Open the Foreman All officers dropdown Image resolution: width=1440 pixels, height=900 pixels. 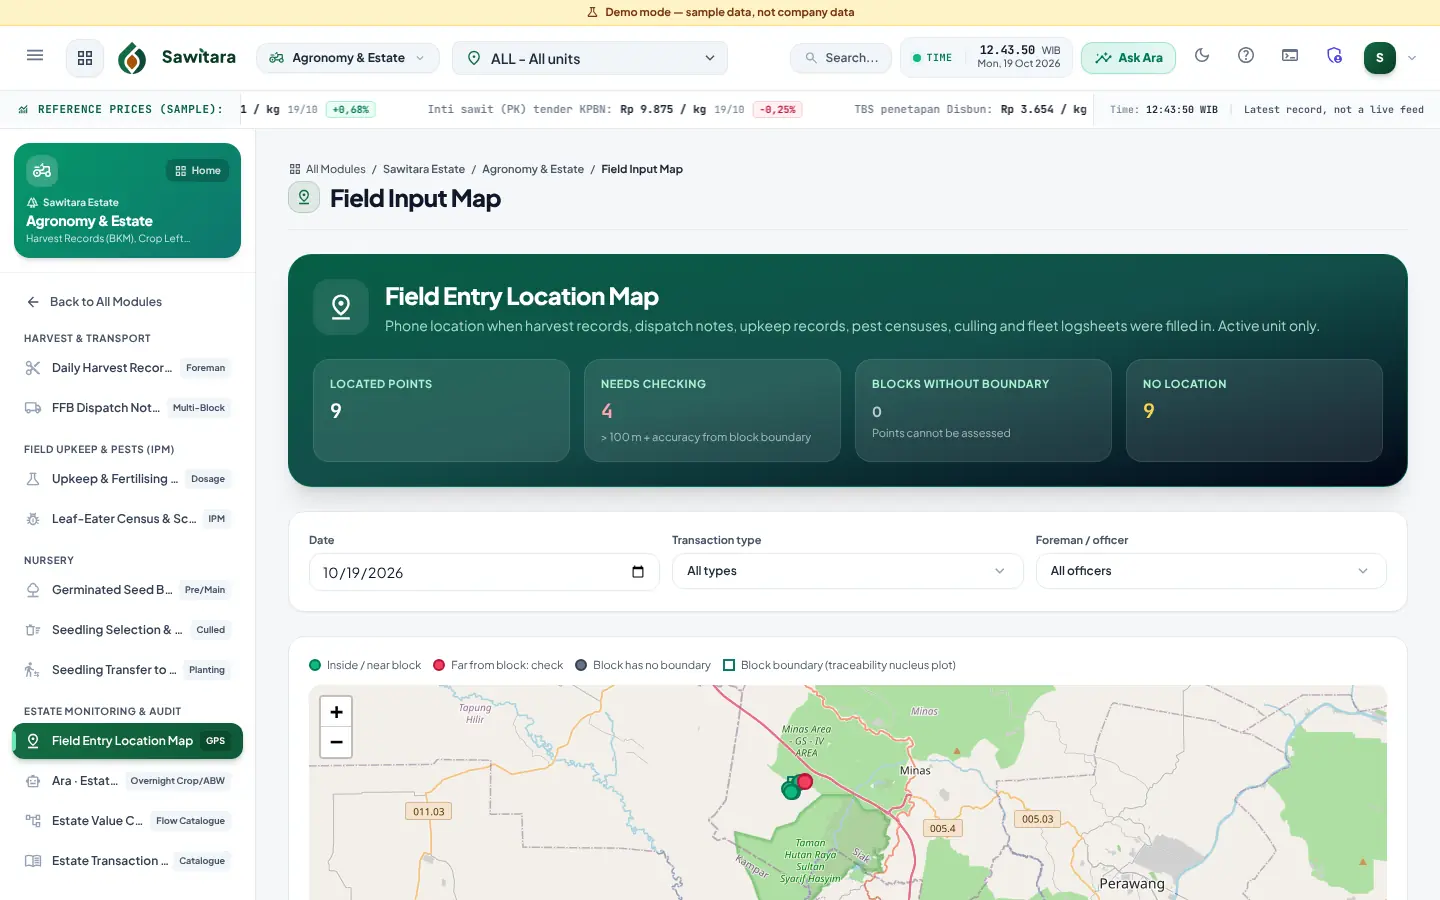click(x=1211, y=571)
